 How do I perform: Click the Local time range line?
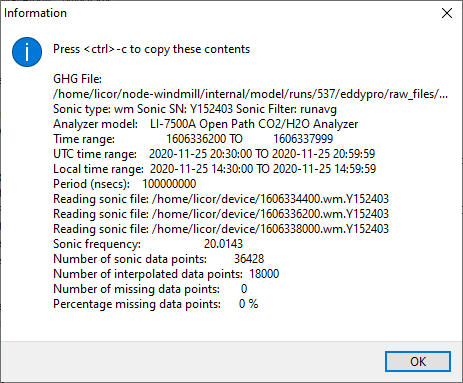(x=215, y=169)
